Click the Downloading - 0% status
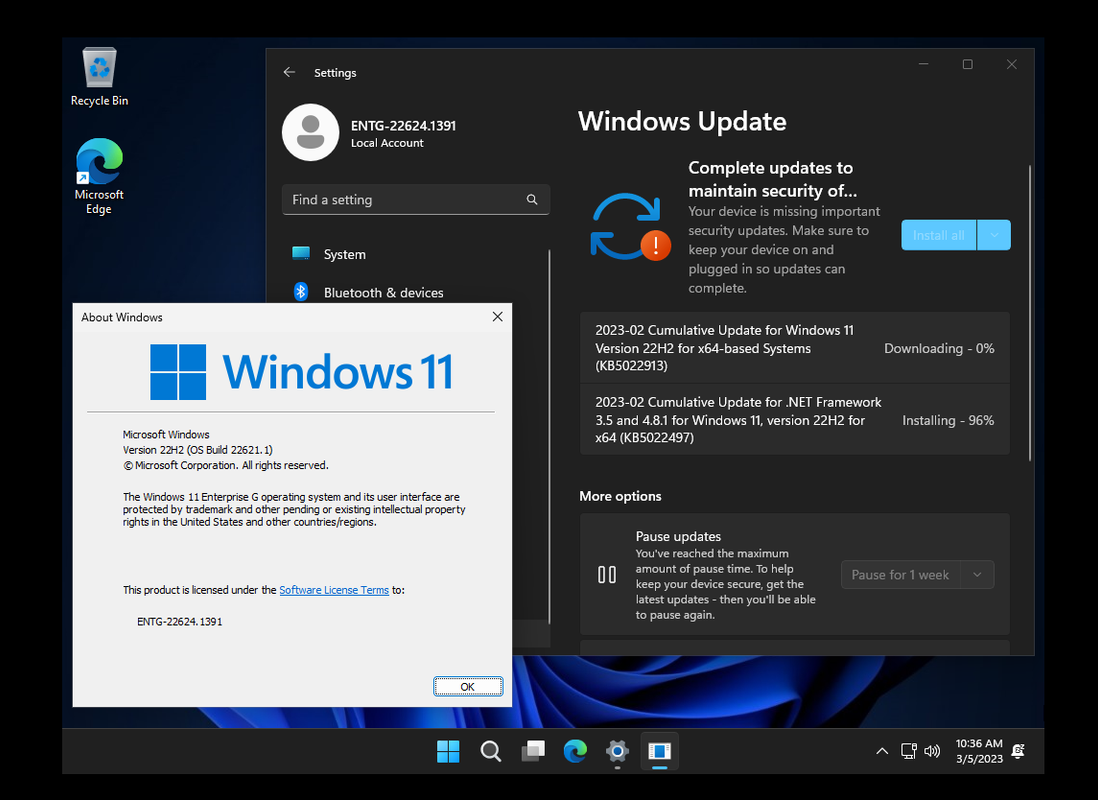1098x800 pixels. [x=939, y=348]
